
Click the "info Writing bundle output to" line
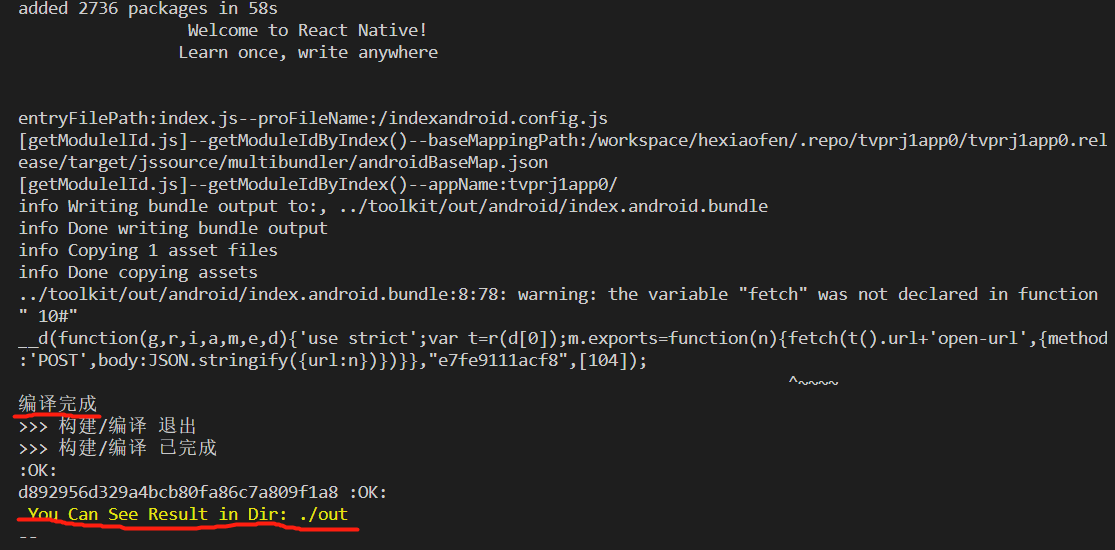392,206
